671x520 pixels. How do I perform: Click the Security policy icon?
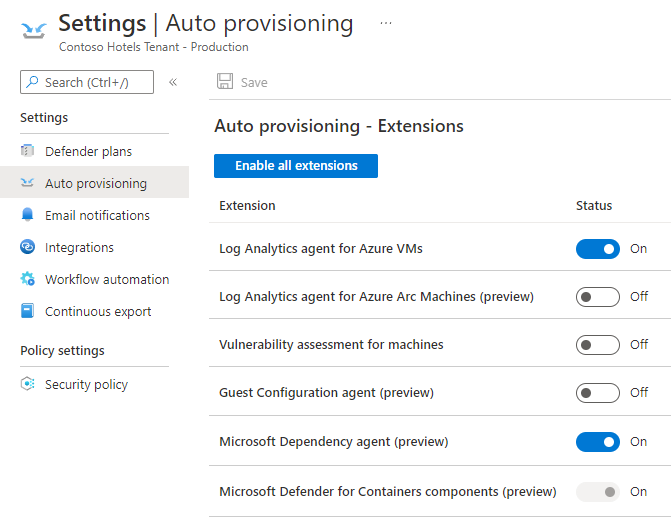[27, 384]
